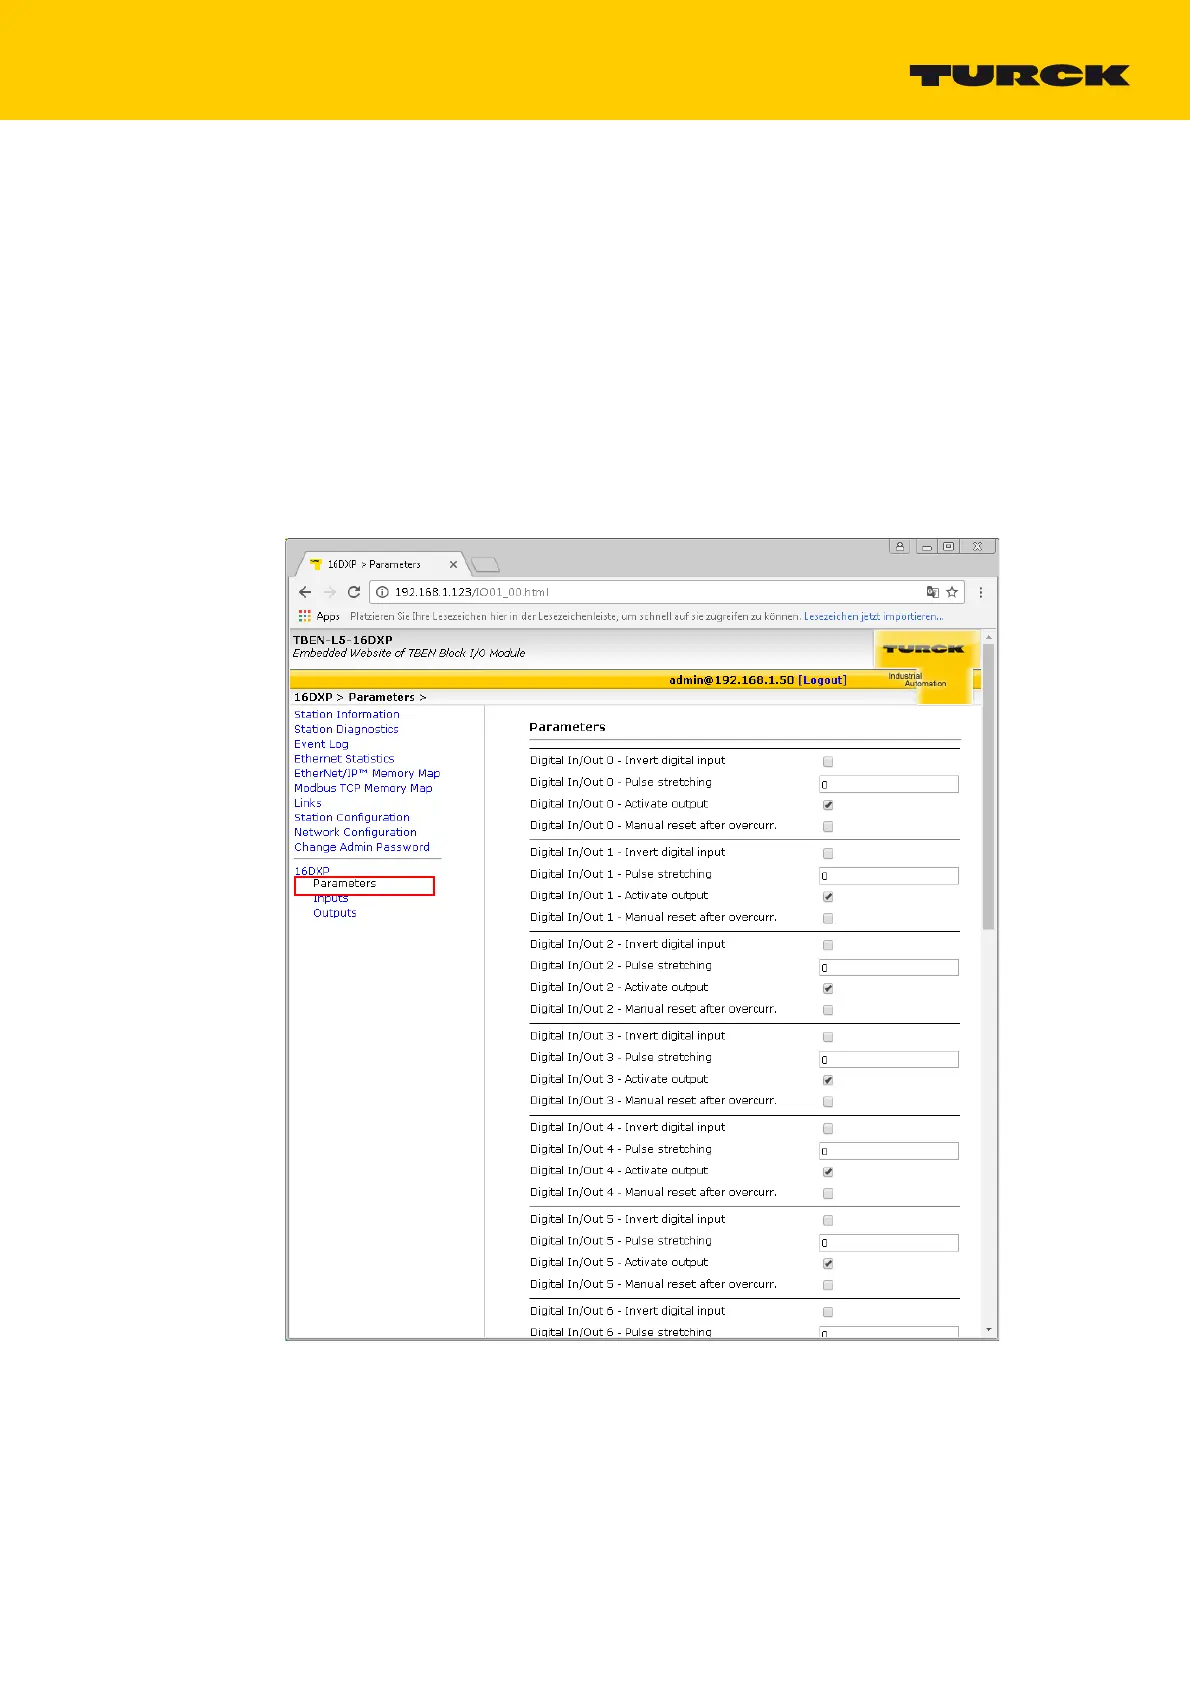Toggle Digital In/Out 0 Manual reset after overcurr.

[x=828, y=827]
